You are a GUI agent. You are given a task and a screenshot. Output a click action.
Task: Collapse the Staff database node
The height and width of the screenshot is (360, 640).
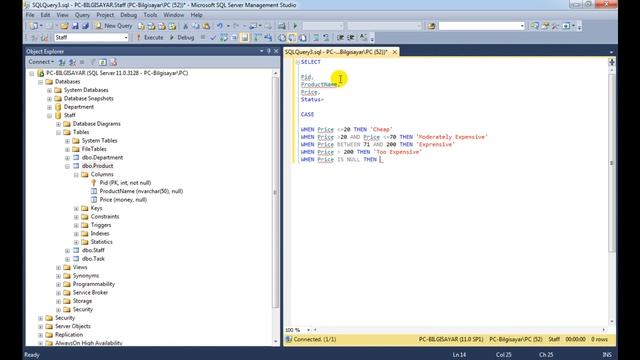point(49,116)
